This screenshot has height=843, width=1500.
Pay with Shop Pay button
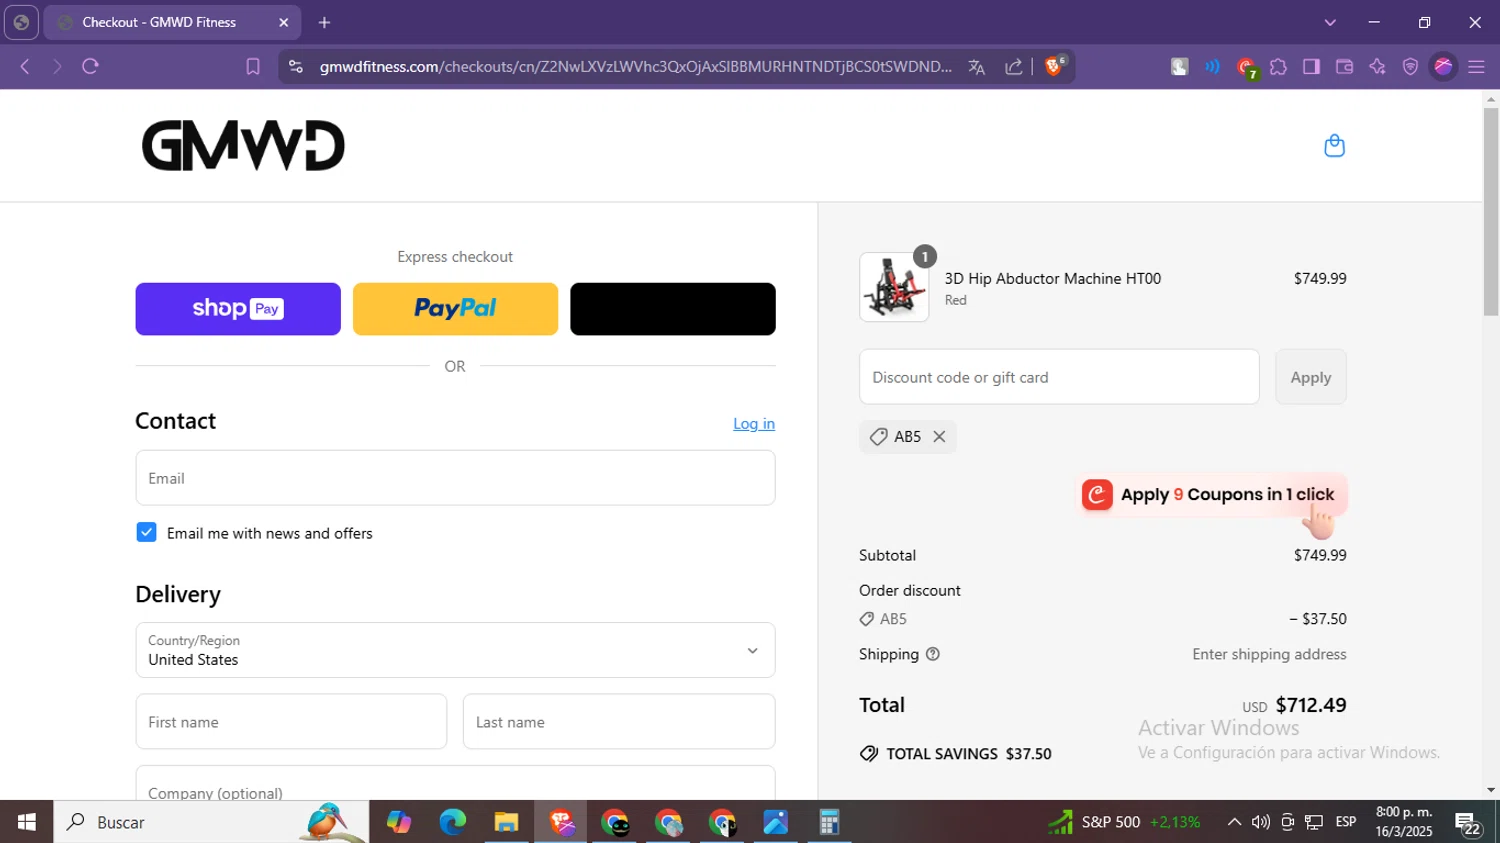point(238,308)
